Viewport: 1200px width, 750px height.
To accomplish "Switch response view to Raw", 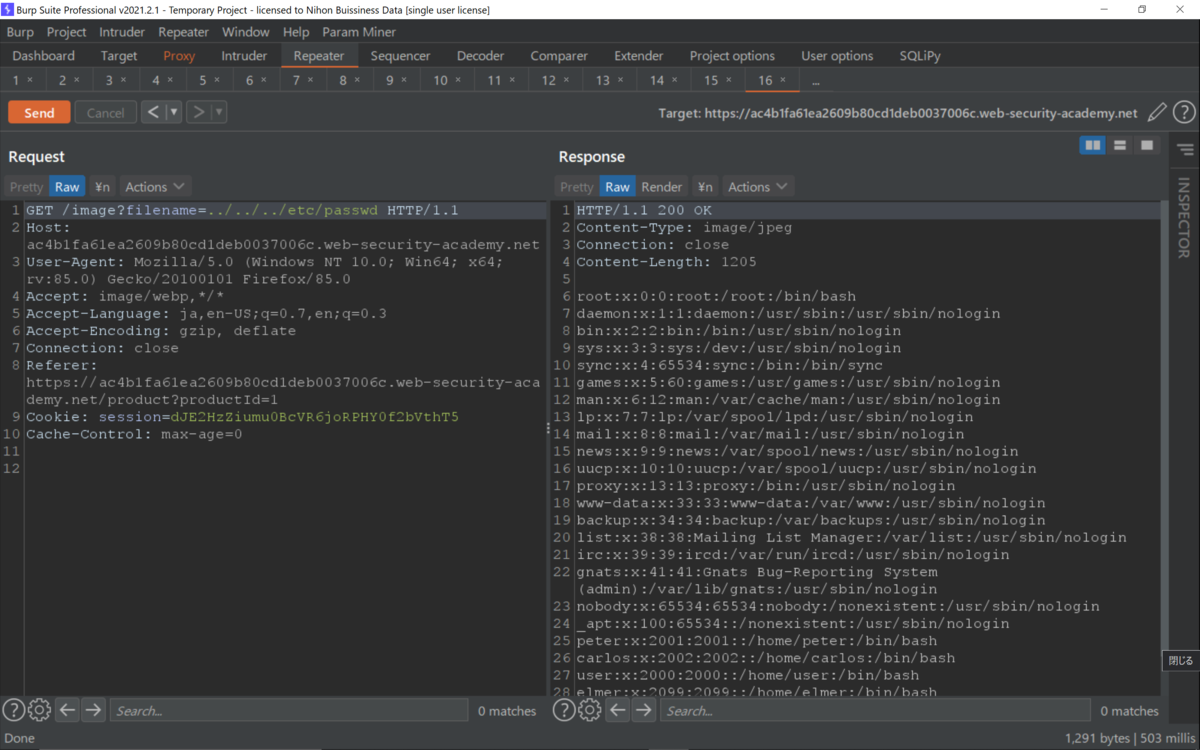I will pyautogui.click(x=617, y=187).
